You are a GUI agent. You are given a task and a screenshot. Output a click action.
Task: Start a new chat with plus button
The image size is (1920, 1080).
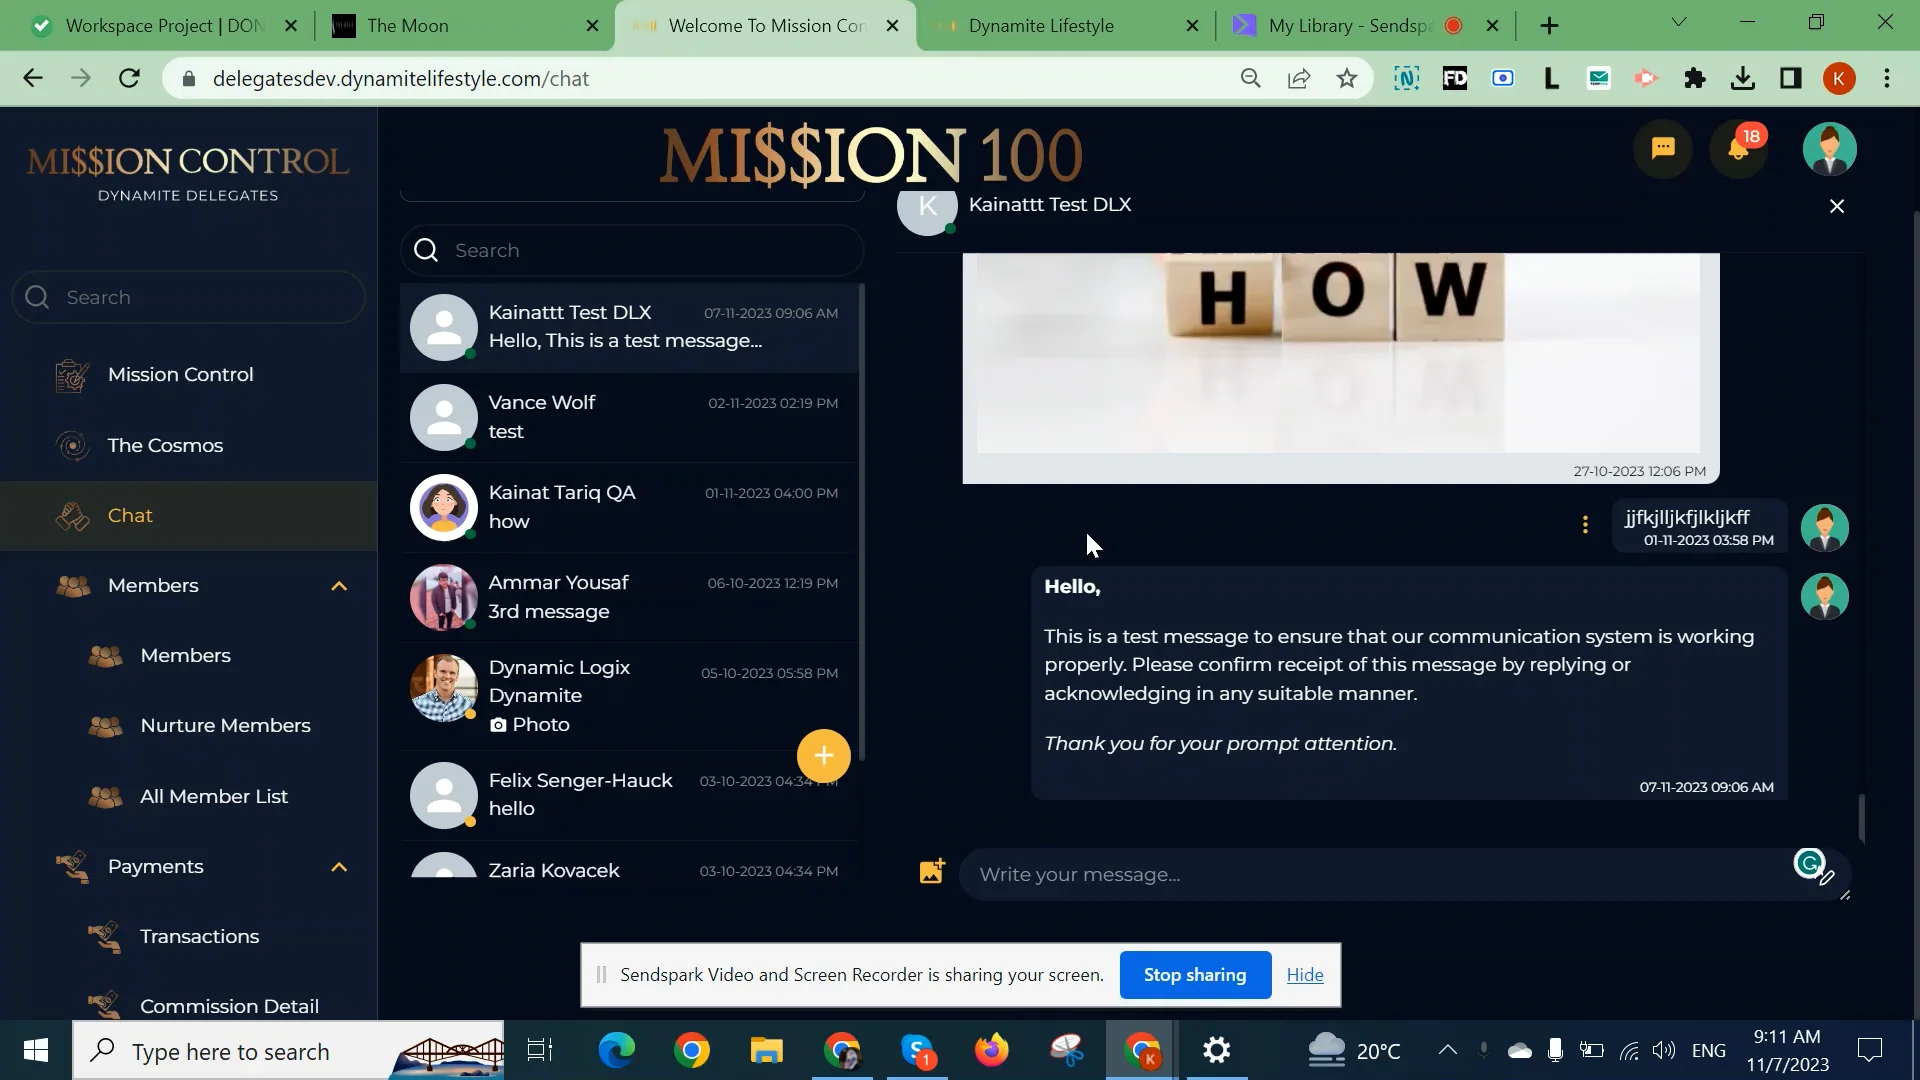(x=823, y=756)
